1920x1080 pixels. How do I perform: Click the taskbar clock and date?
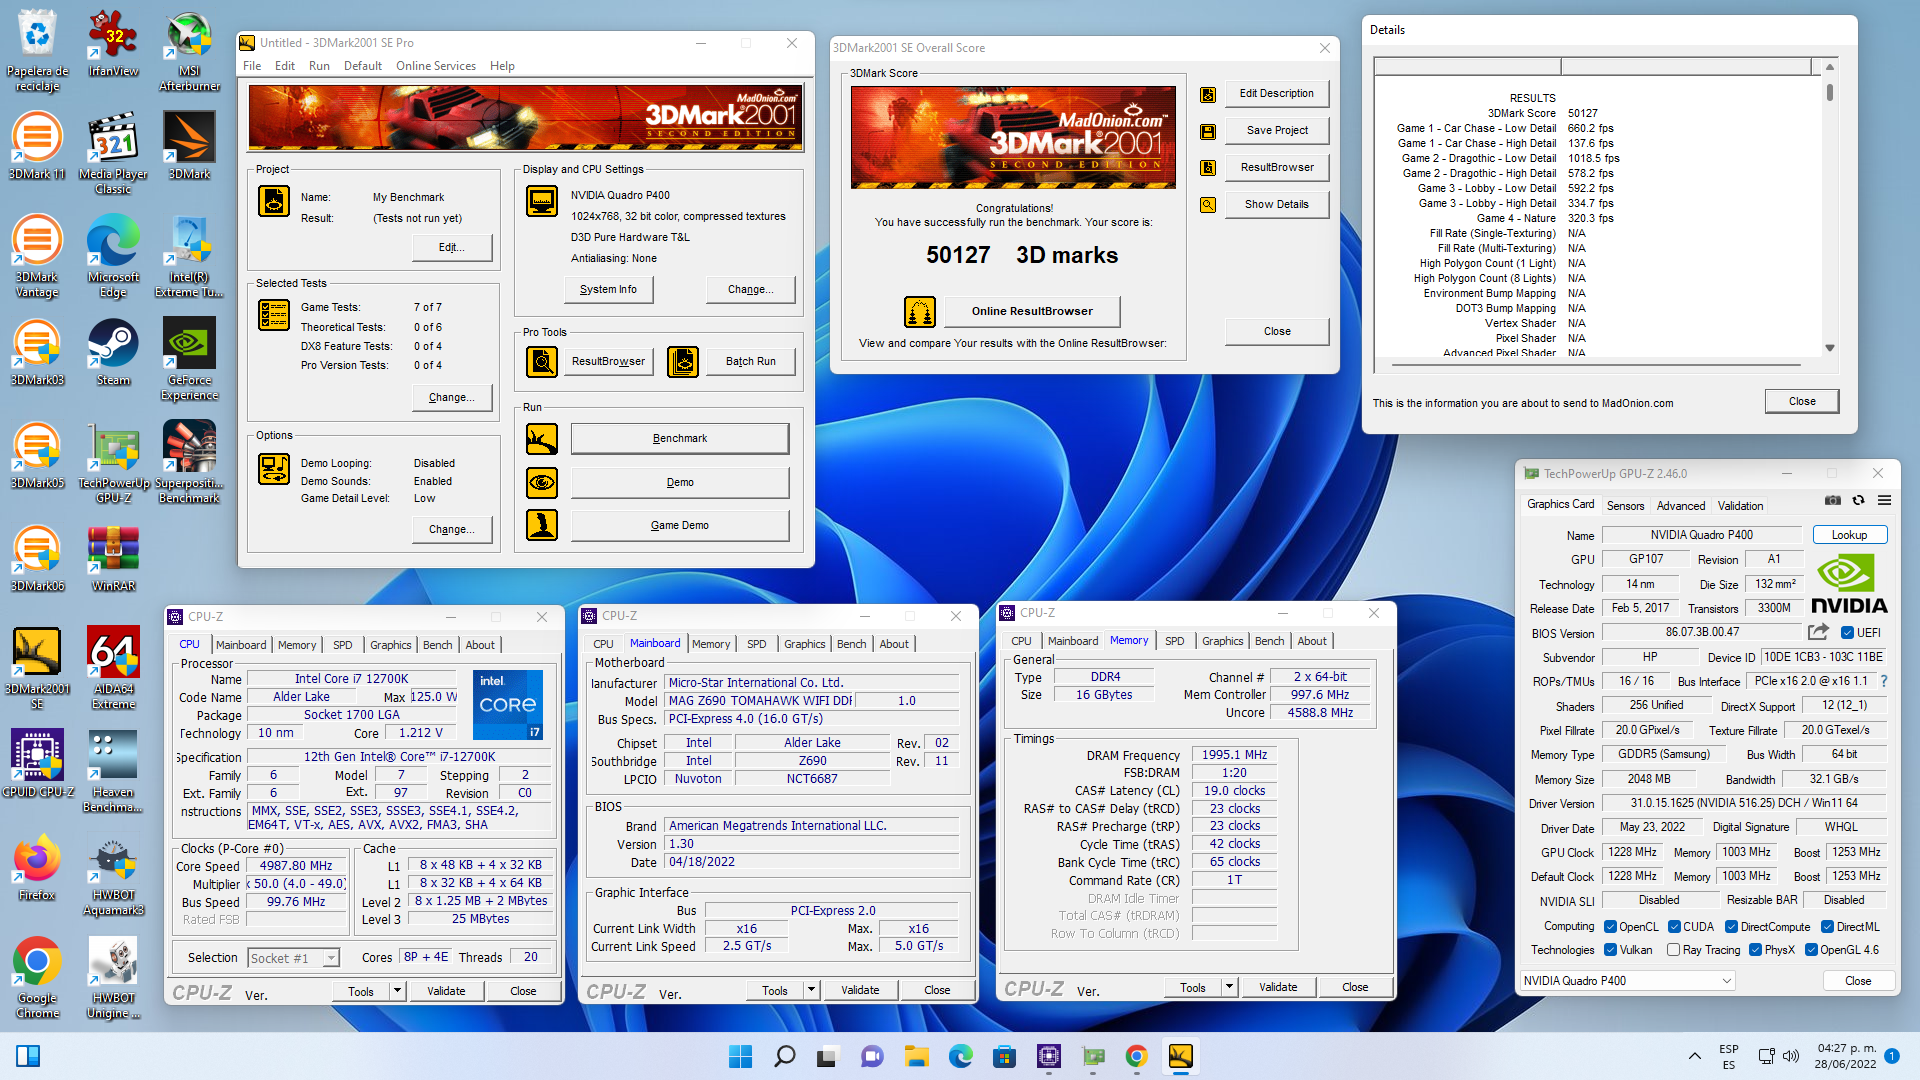click(x=1845, y=1056)
